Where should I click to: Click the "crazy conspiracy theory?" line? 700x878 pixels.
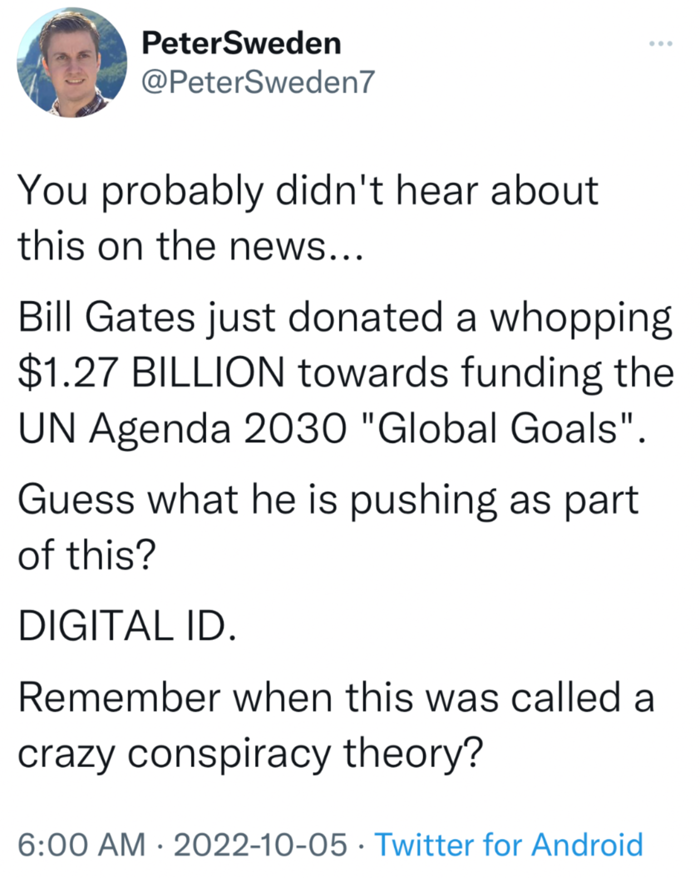point(250,755)
